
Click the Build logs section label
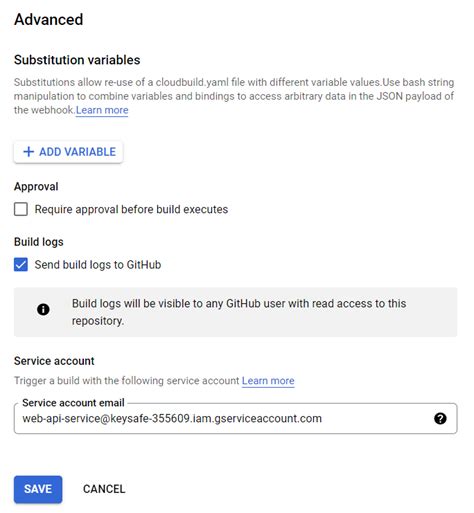tap(39, 242)
